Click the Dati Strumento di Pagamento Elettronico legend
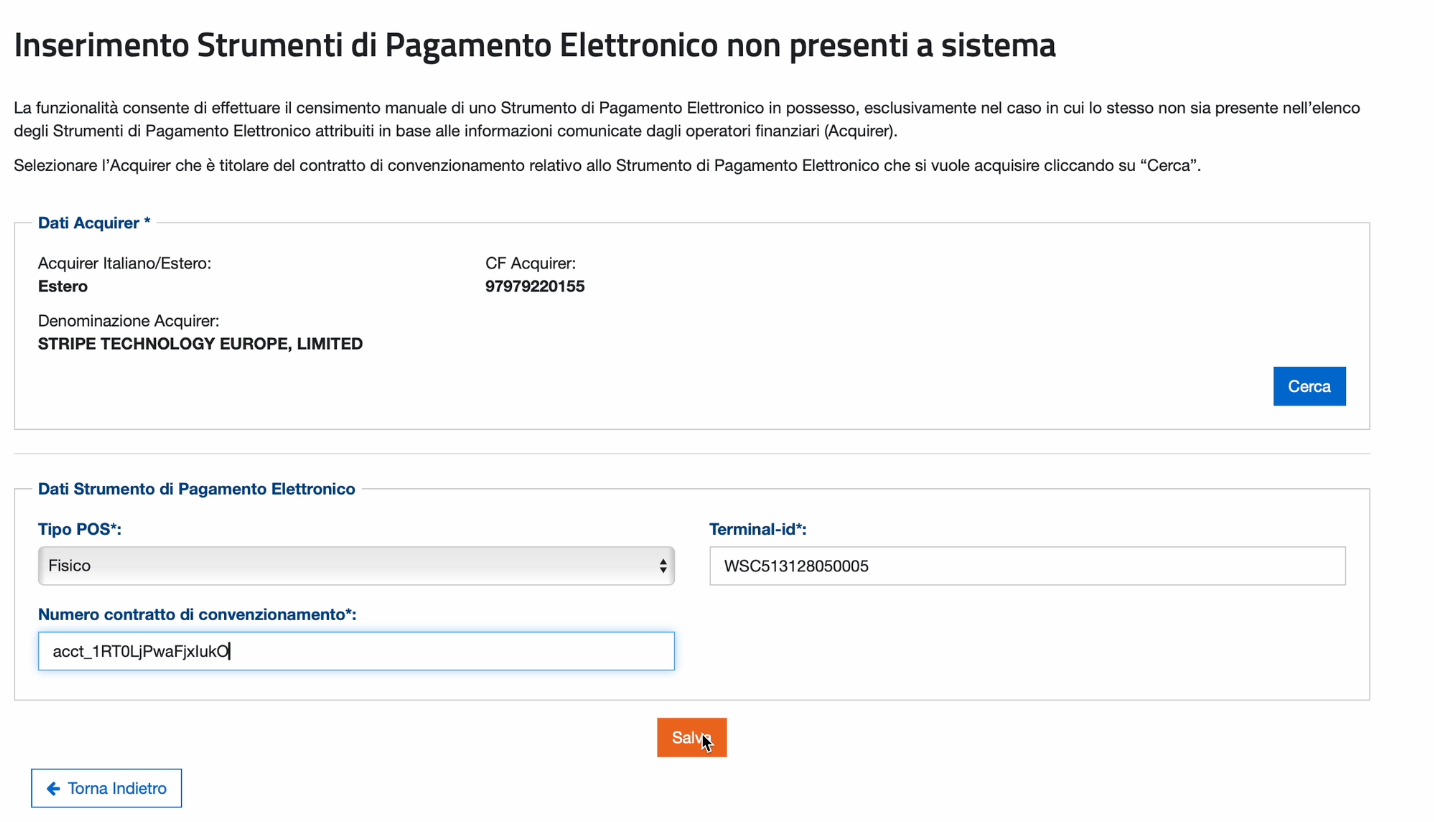This screenshot has height=822, width=1434. (x=196, y=489)
